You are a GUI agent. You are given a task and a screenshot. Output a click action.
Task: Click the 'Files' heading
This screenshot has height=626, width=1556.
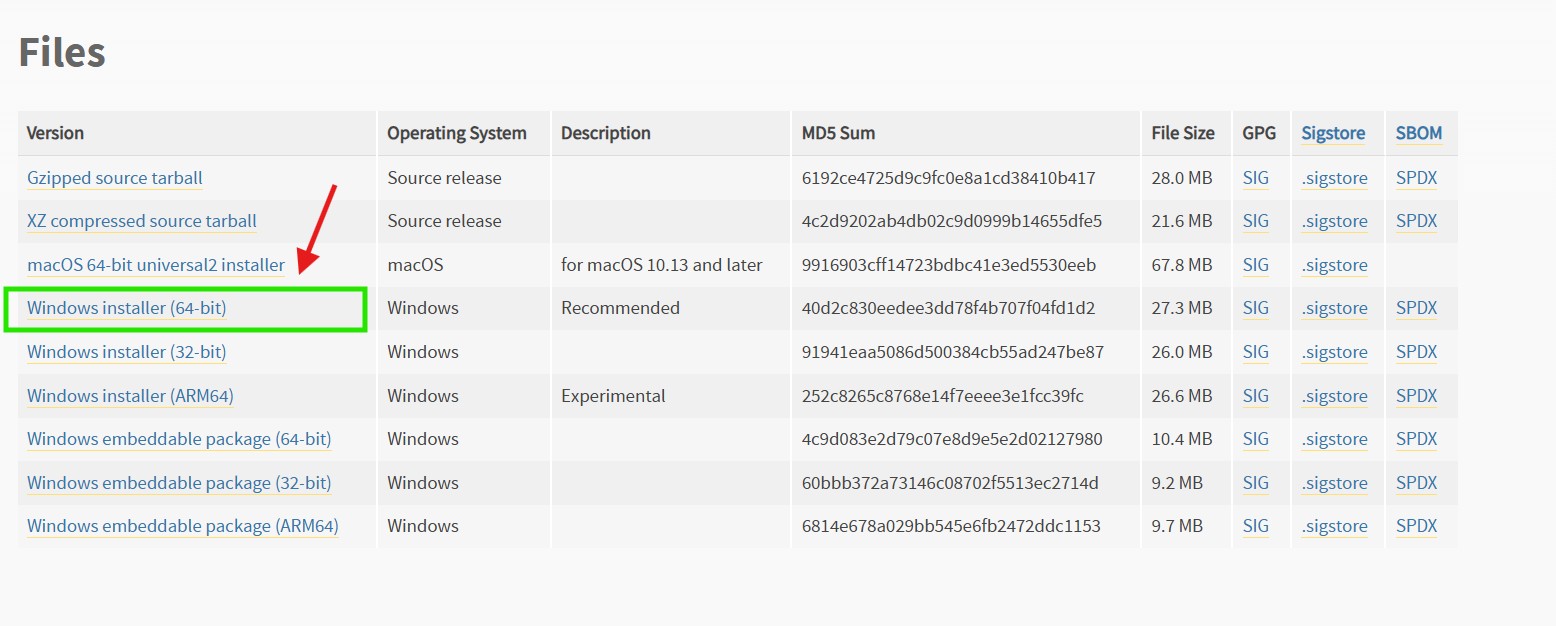click(62, 52)
